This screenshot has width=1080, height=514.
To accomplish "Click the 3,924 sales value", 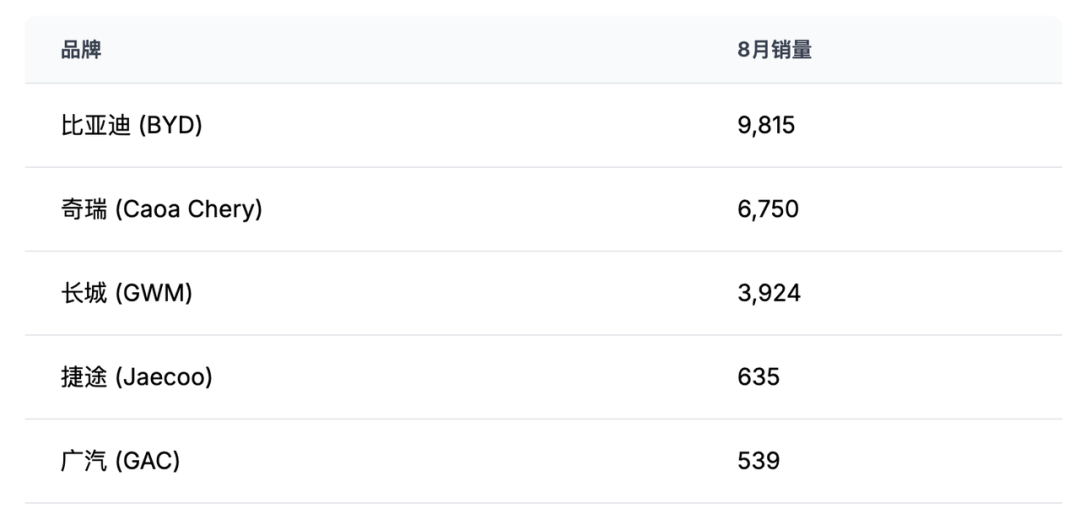I will coord(769,294).
